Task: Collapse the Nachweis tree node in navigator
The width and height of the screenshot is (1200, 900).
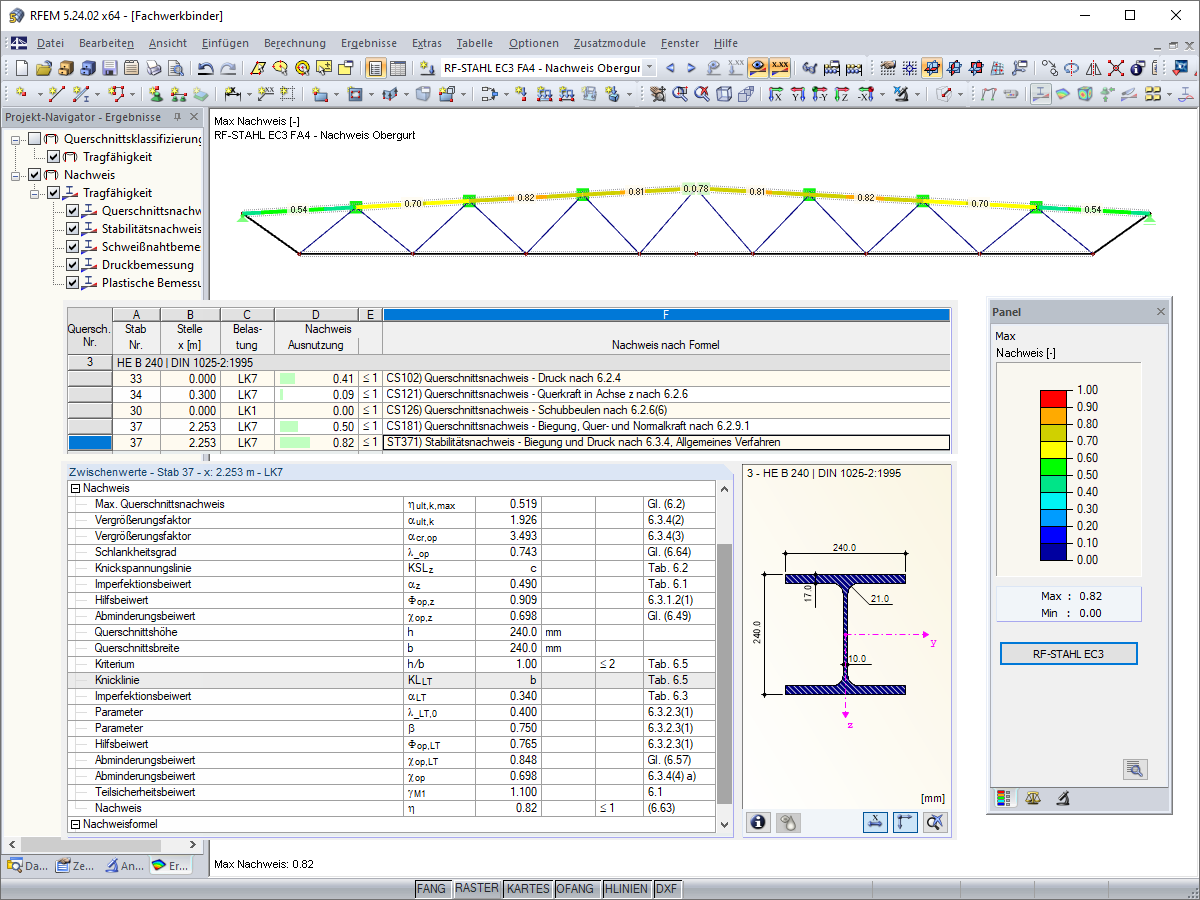Action: [x=17, y=175]
